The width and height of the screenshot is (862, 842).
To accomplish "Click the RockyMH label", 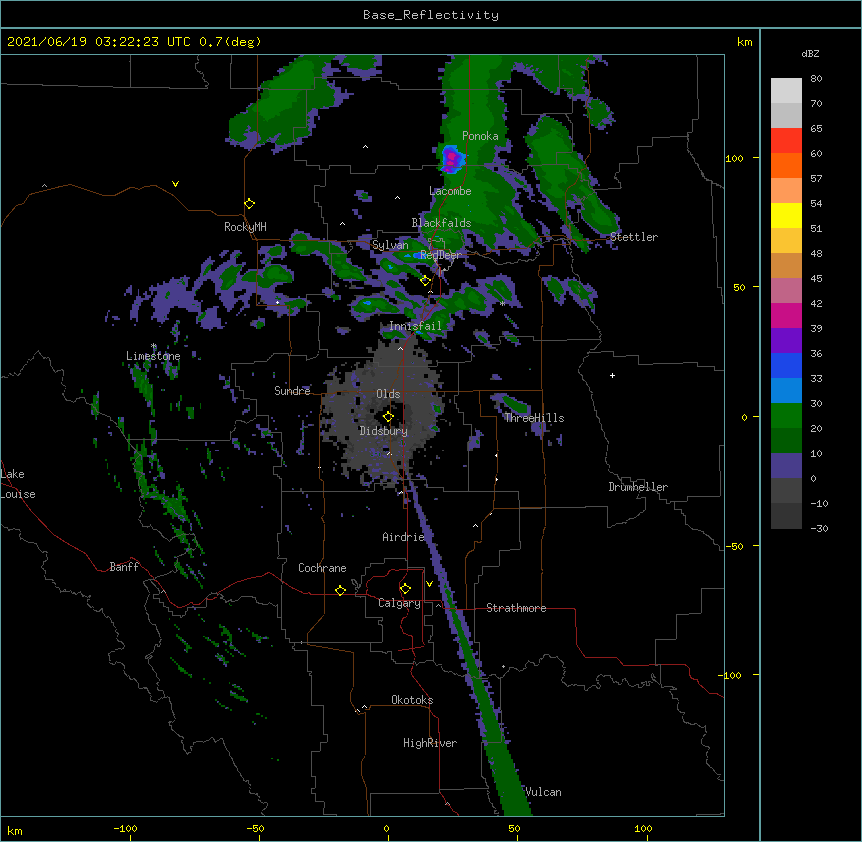I will tap(245, 227).
